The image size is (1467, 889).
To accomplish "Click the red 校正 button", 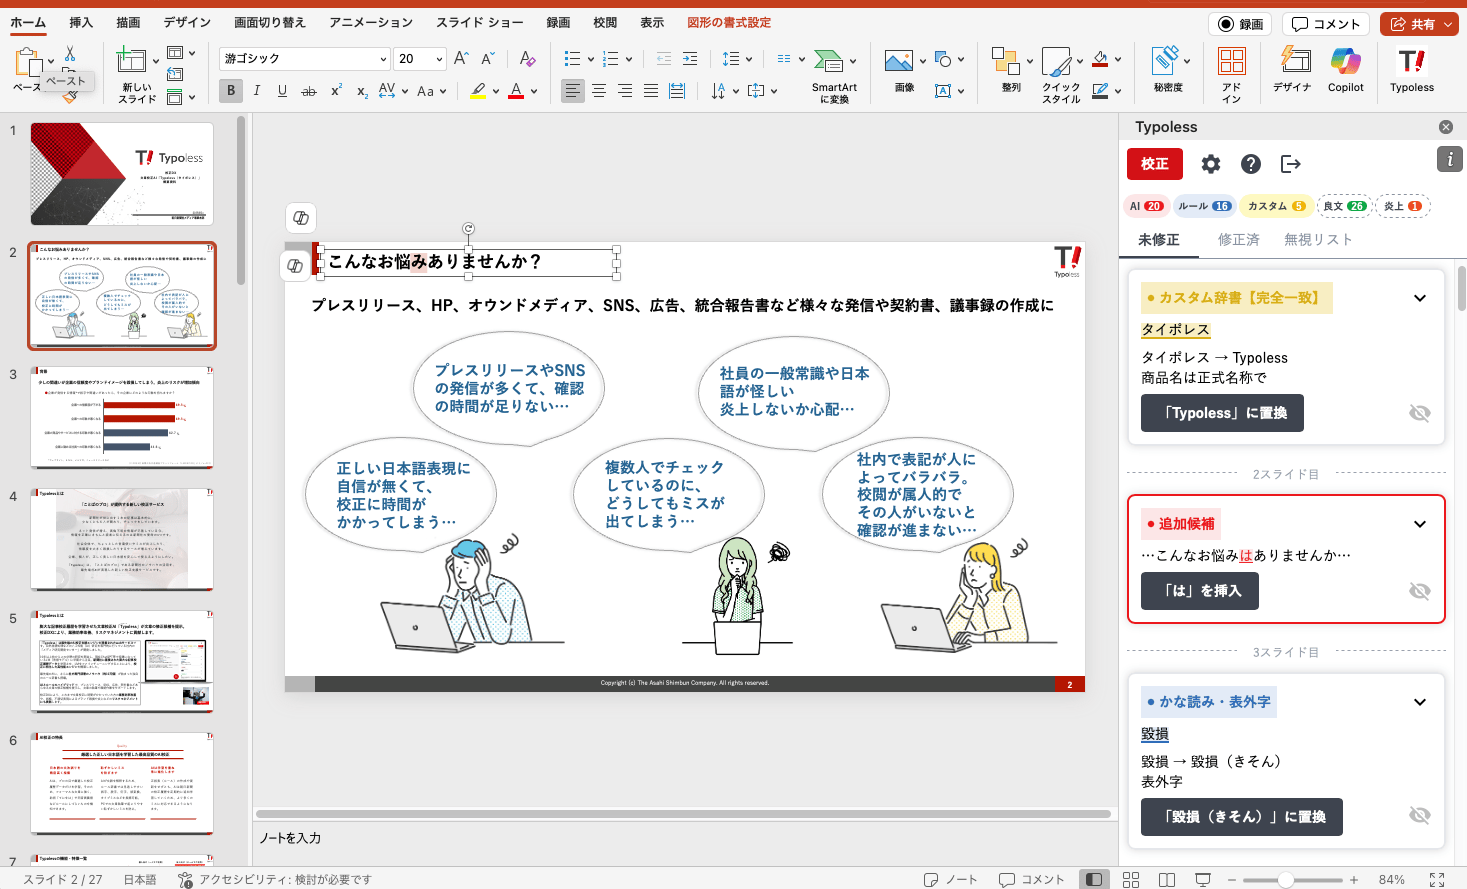I will click(1155, 164).
